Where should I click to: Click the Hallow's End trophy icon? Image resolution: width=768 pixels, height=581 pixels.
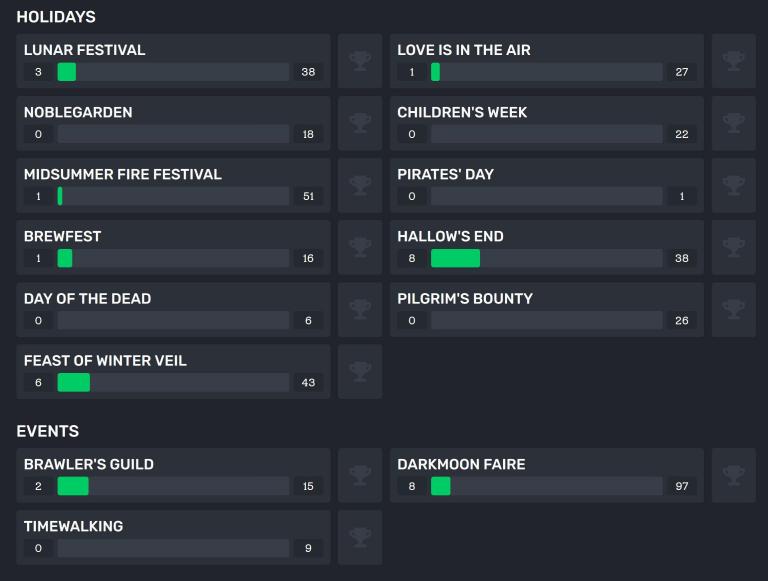coord(734,247)
